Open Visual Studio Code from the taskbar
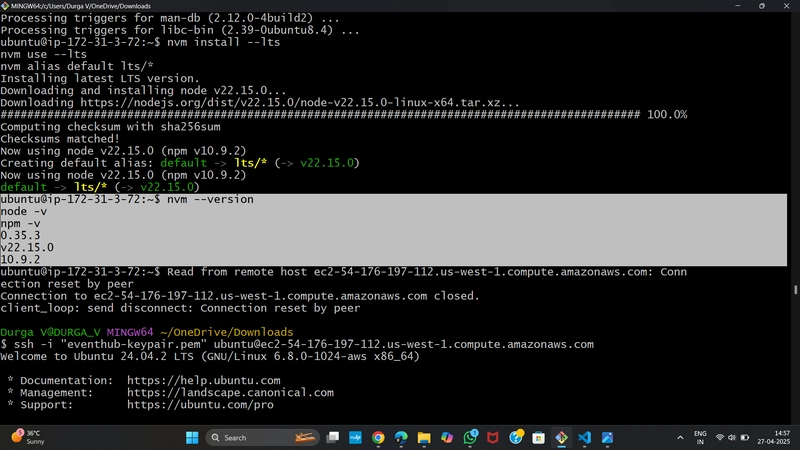 point(584,437)
